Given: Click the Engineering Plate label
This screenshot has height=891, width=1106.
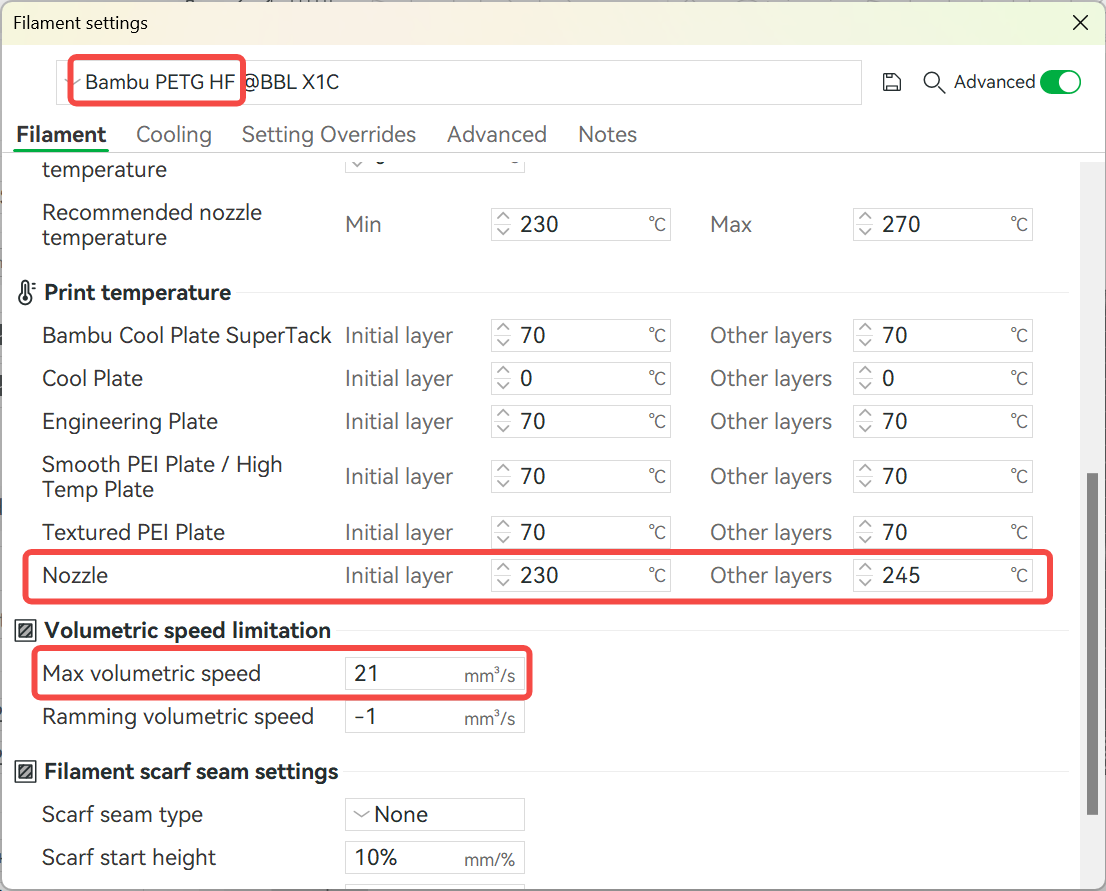Looking at the screenshot, I should [x=130, y=421].
